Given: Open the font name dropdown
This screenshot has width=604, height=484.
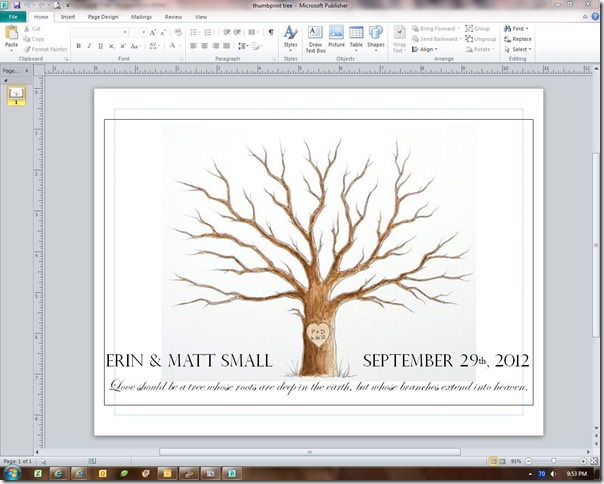Looking at the screenshot, I should 125,32.
